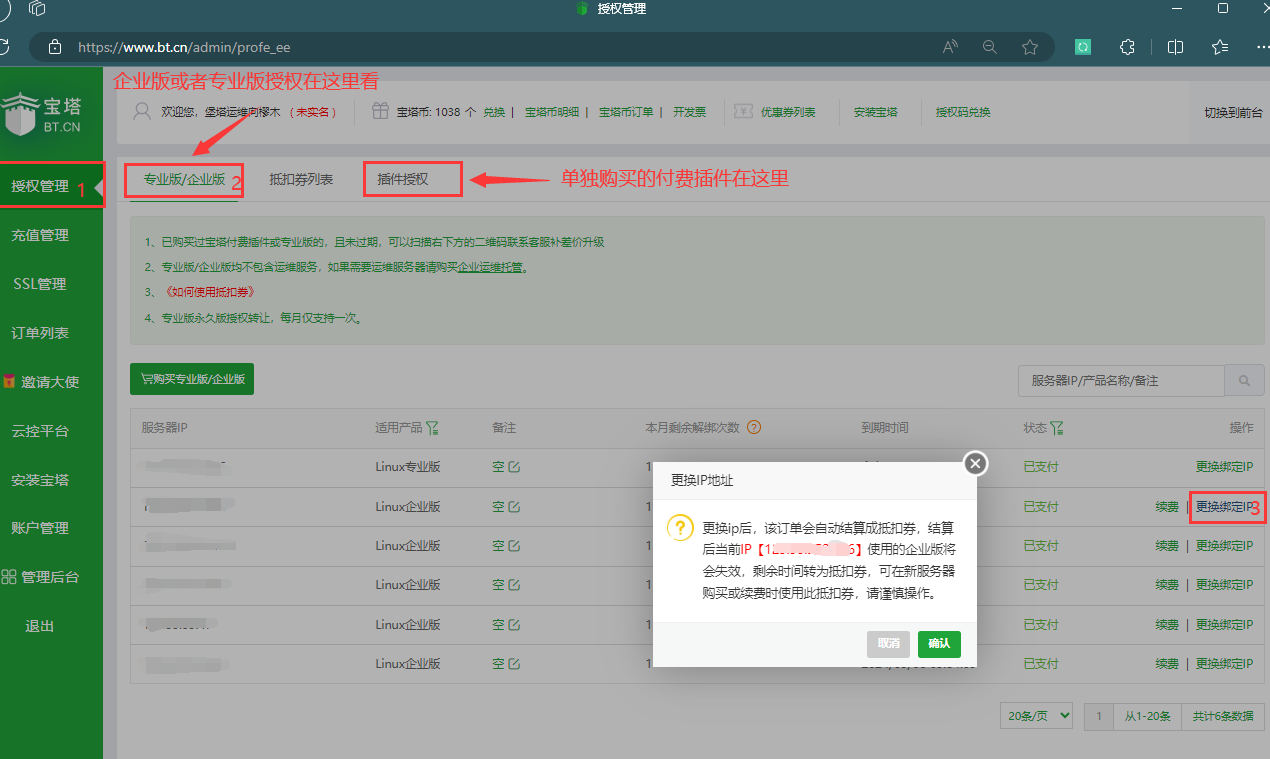
Task: Switch to the 抵扣券列表 tab
Action: (301, 180)
